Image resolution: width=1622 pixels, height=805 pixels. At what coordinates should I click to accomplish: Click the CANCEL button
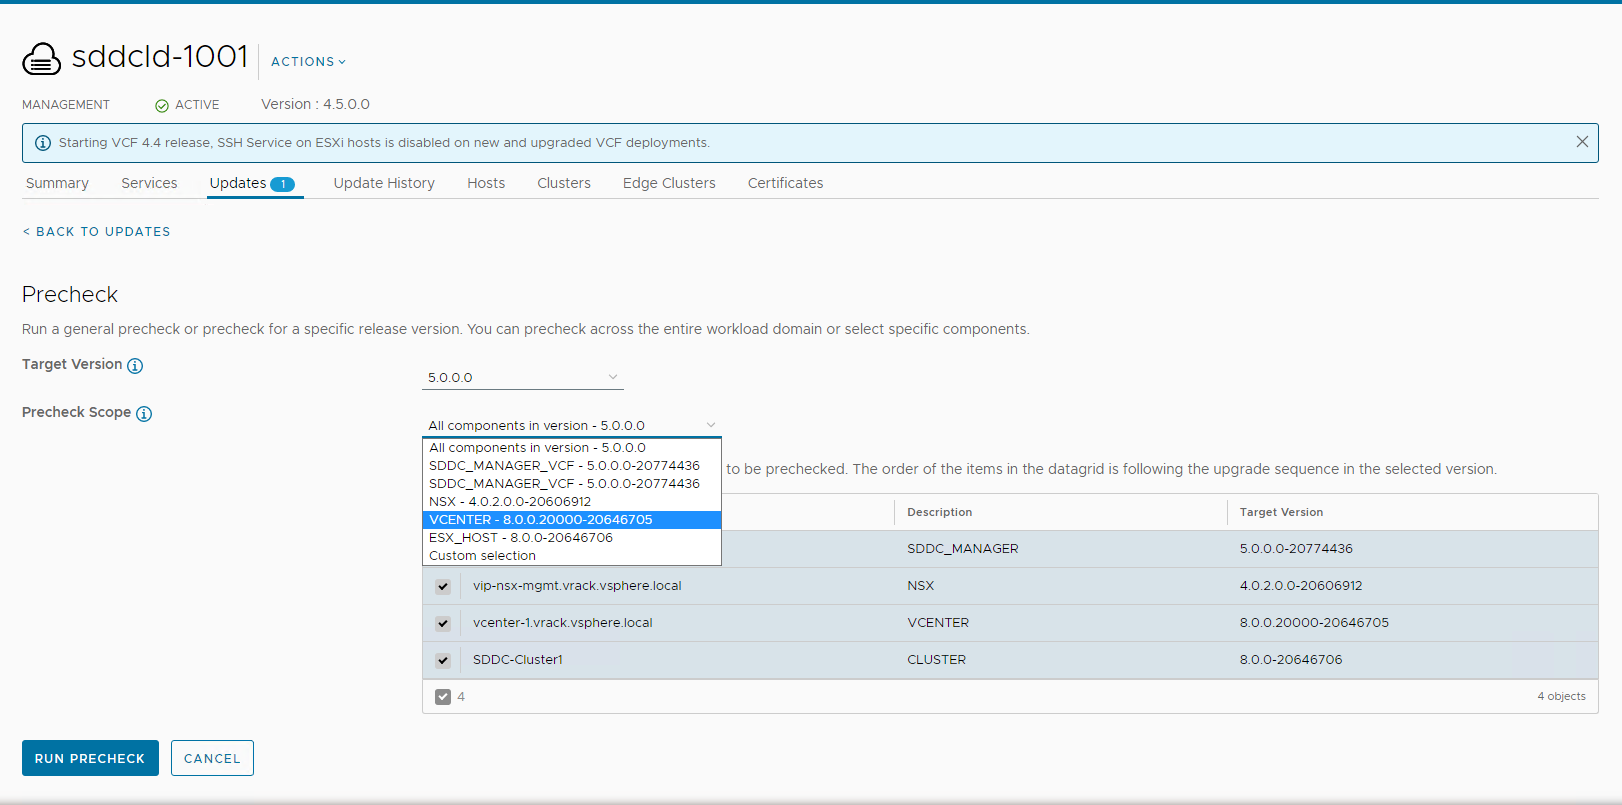coord(212,758)
